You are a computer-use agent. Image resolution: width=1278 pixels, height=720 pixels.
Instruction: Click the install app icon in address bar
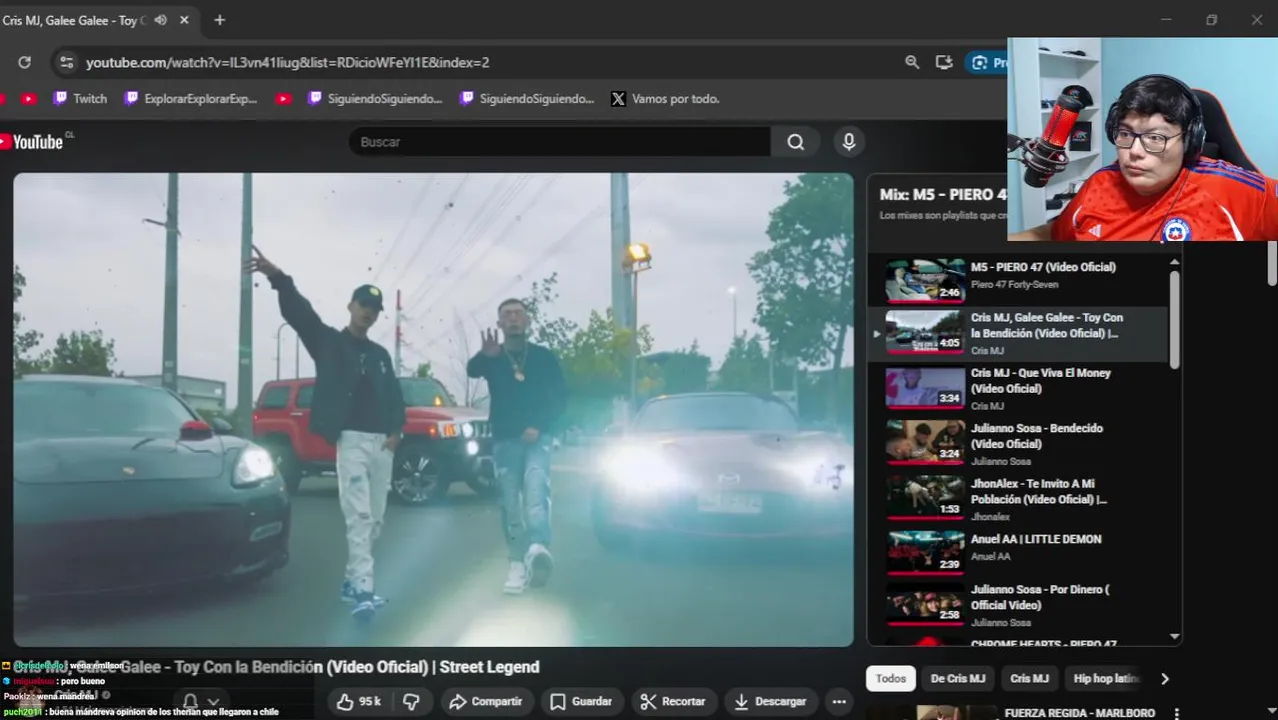tap(944, 62)
